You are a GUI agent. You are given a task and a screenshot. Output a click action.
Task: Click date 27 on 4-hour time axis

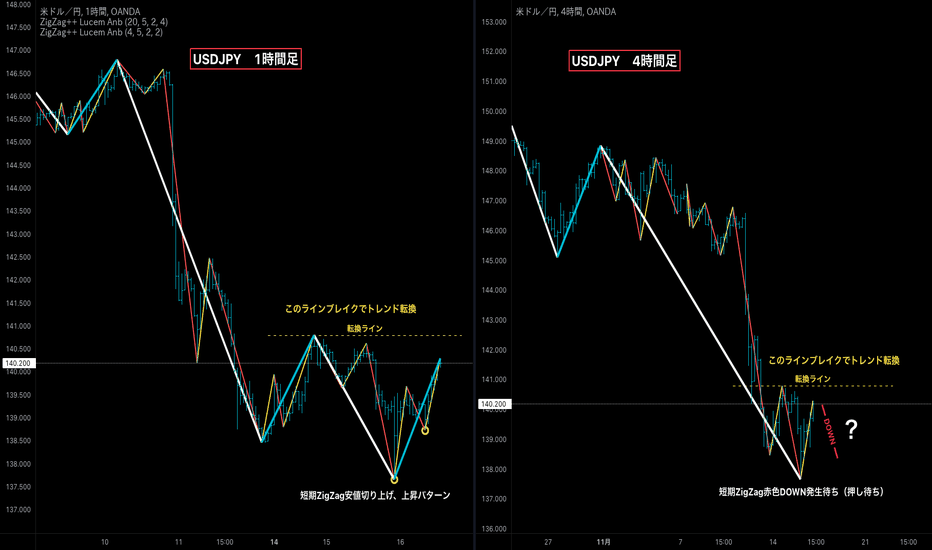tap(547, 542)
